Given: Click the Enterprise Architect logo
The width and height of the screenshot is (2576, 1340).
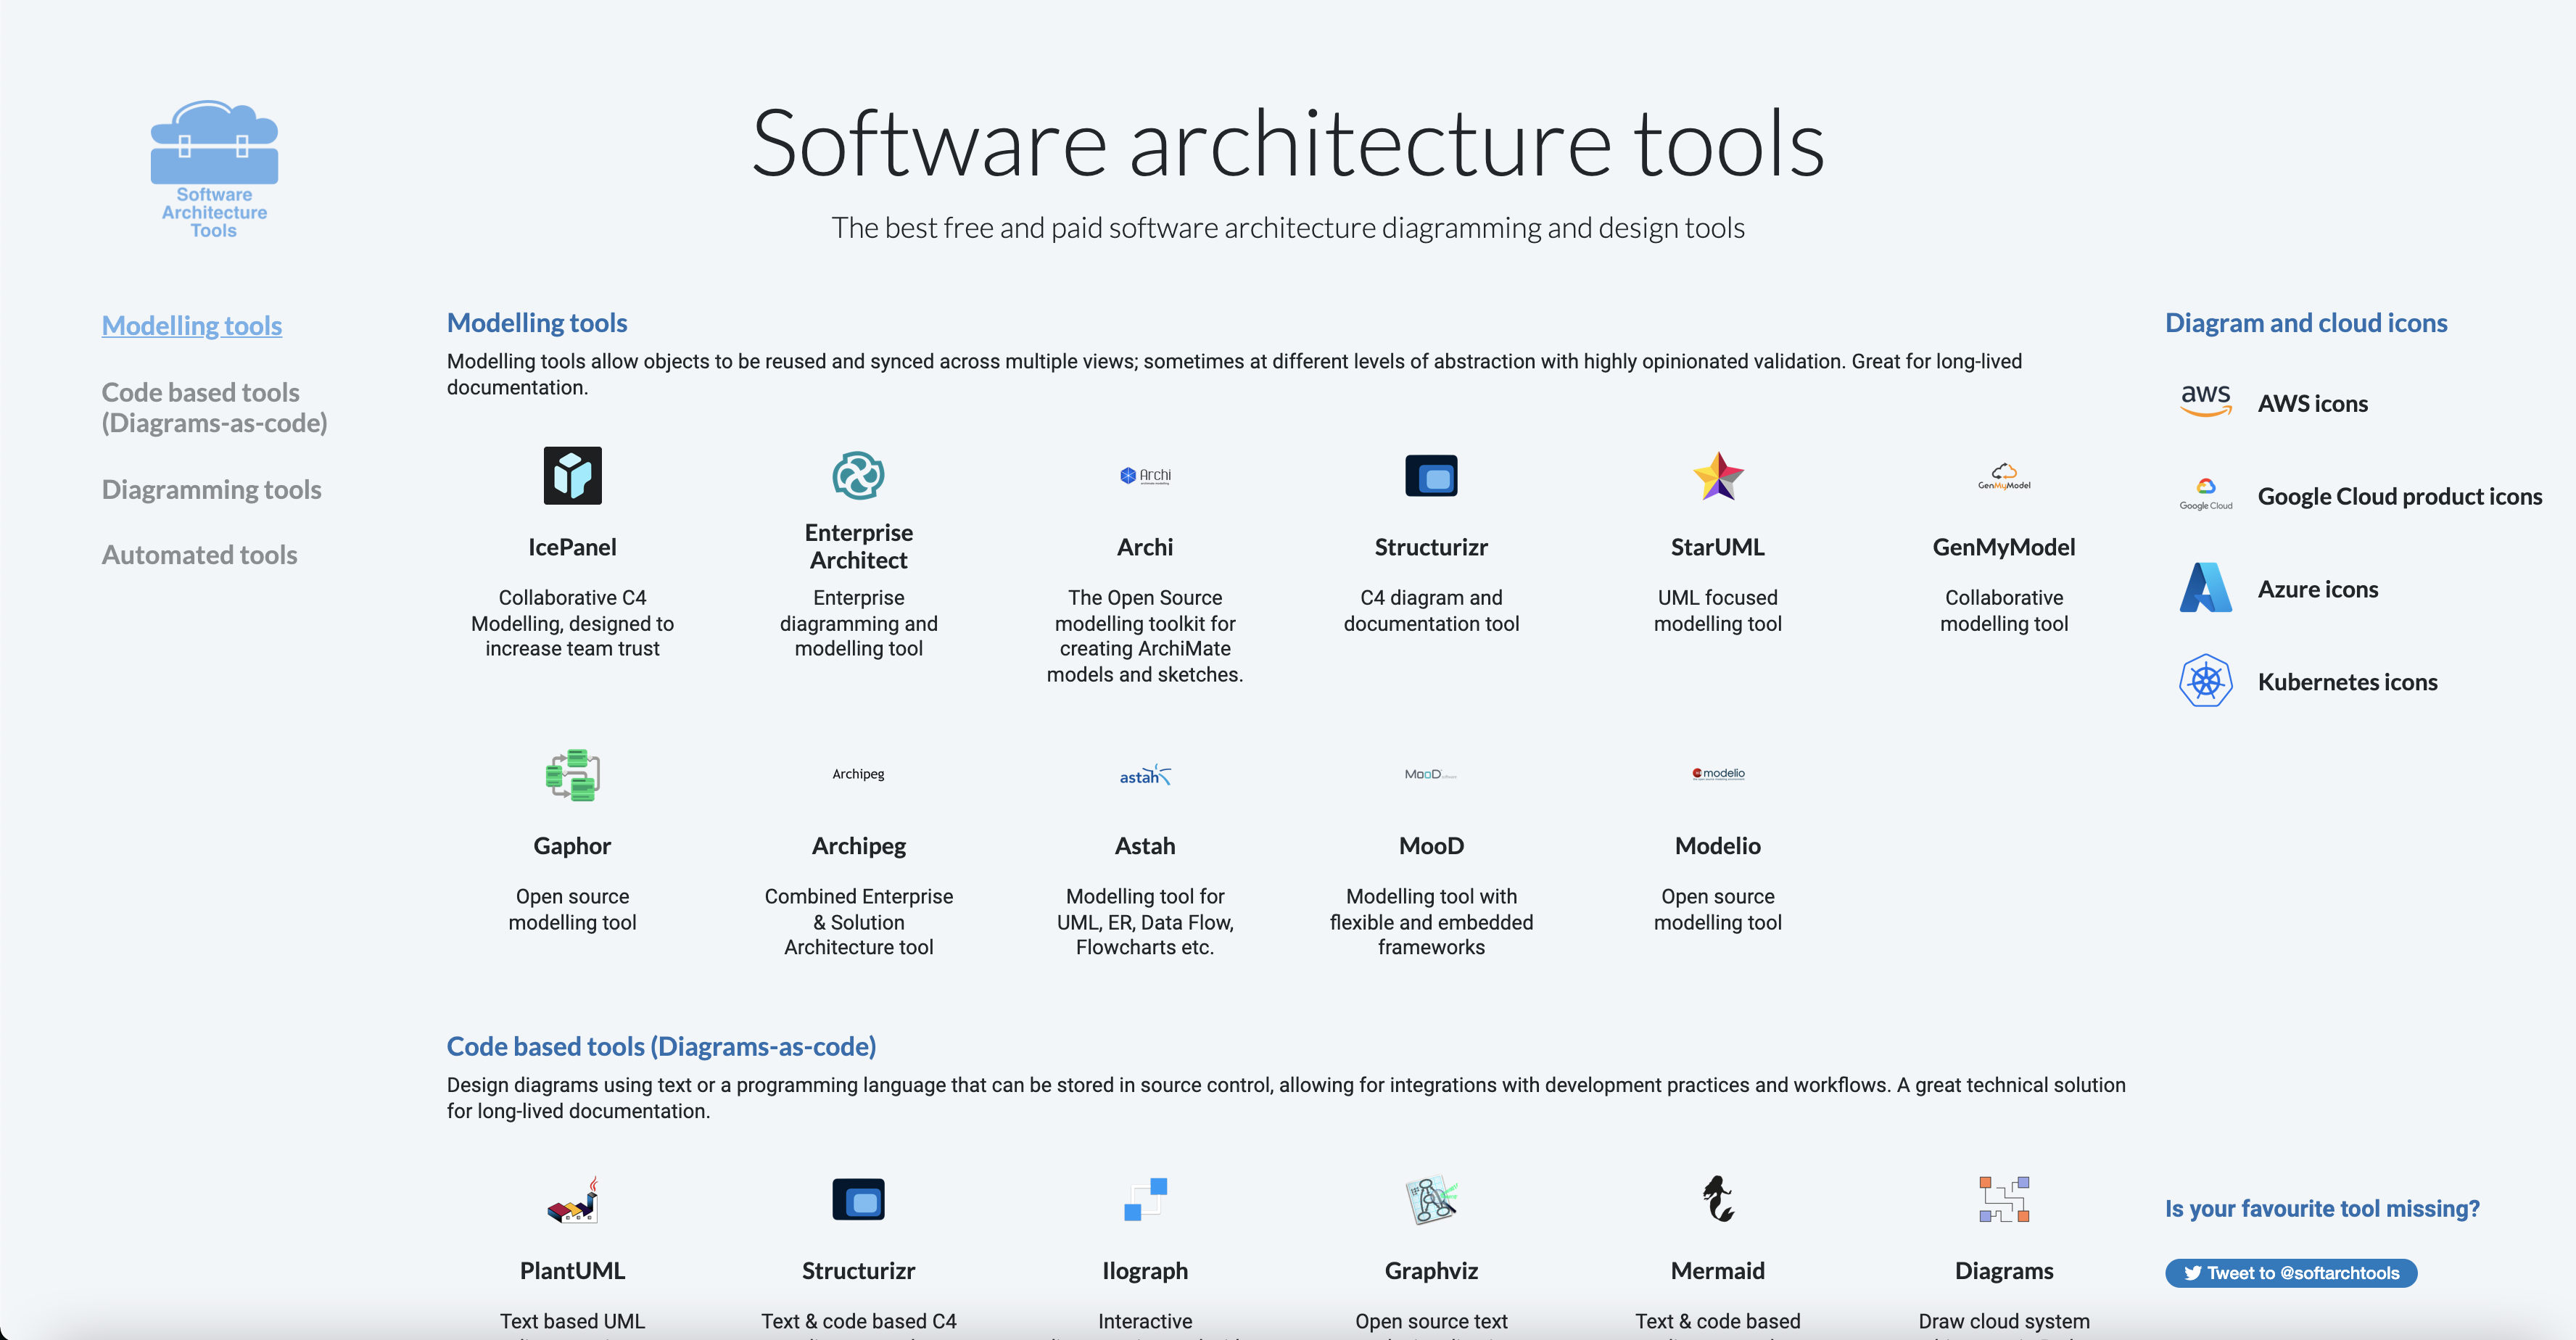Looking at the screenshot, I should click(858, 475).
